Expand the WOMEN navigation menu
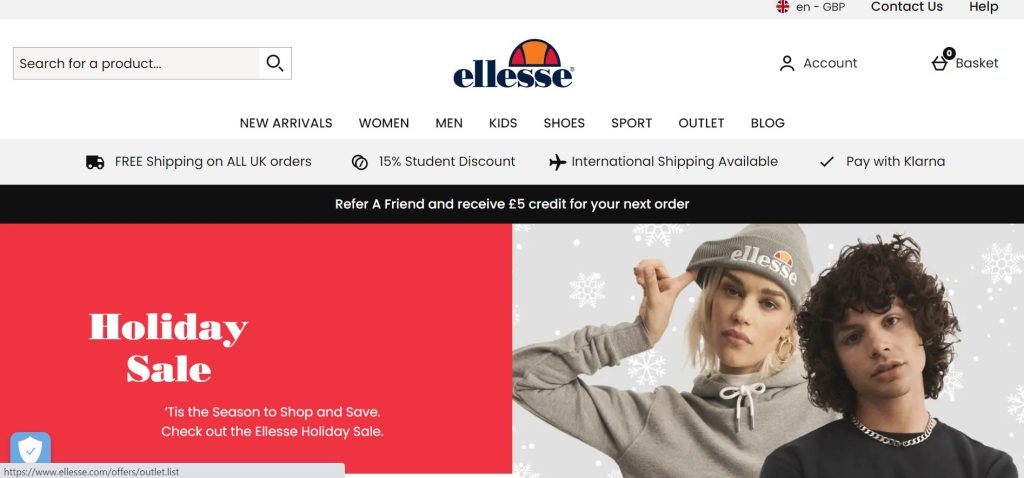Viewport: 1024px width, 478px height. (384, 123)
